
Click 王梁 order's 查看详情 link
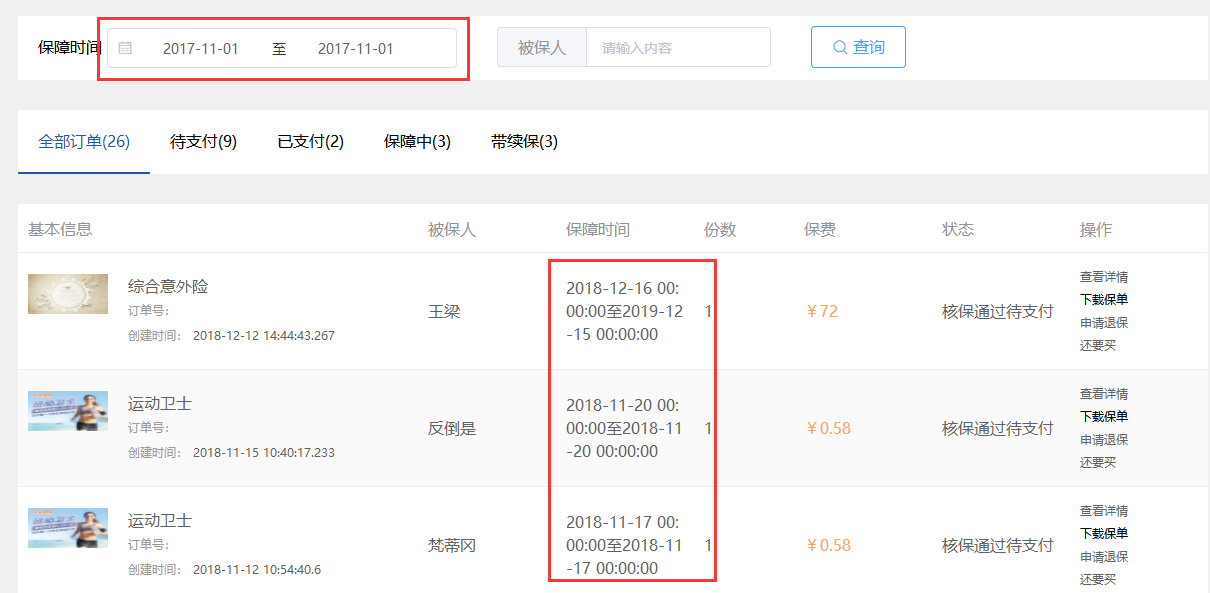[x=1104, y=277]
